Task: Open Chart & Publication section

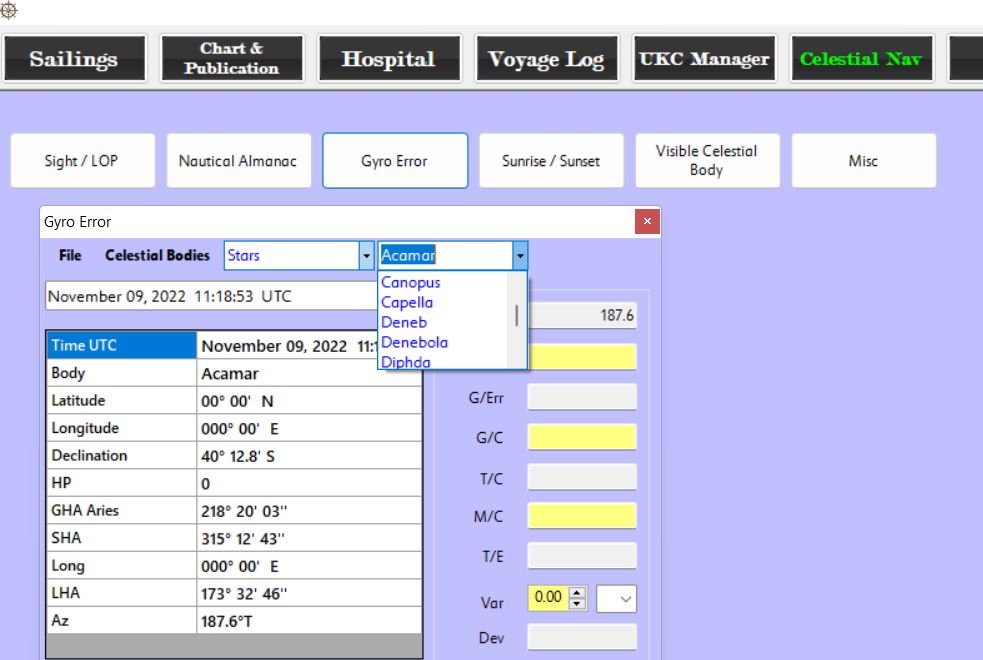Action: click(231, 59)
